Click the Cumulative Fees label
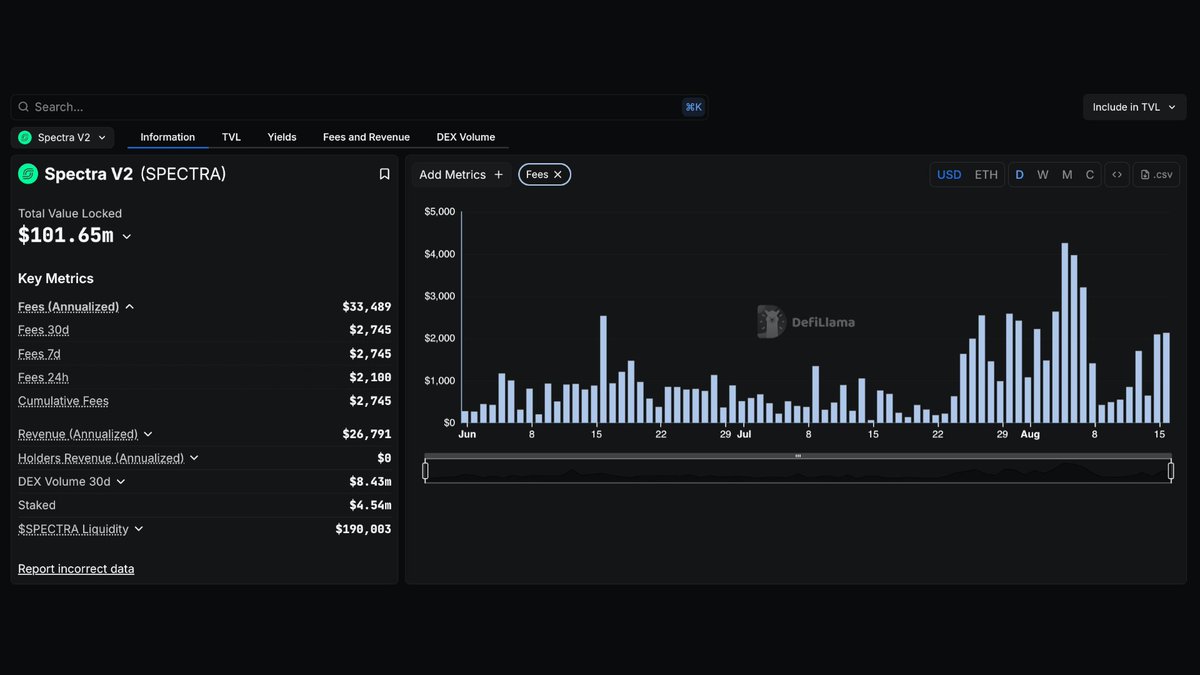Viewport: 1200px width, 675px height. (63, 401)
